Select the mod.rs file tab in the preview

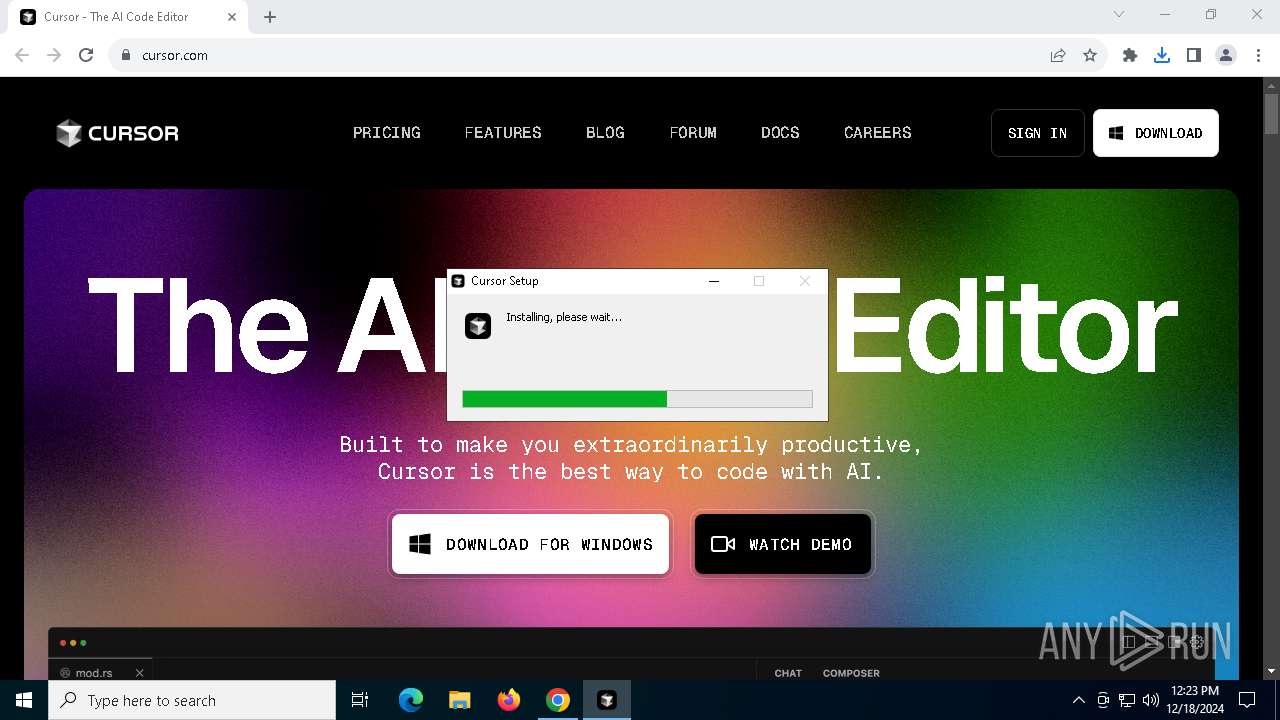[x=94, y=673]
